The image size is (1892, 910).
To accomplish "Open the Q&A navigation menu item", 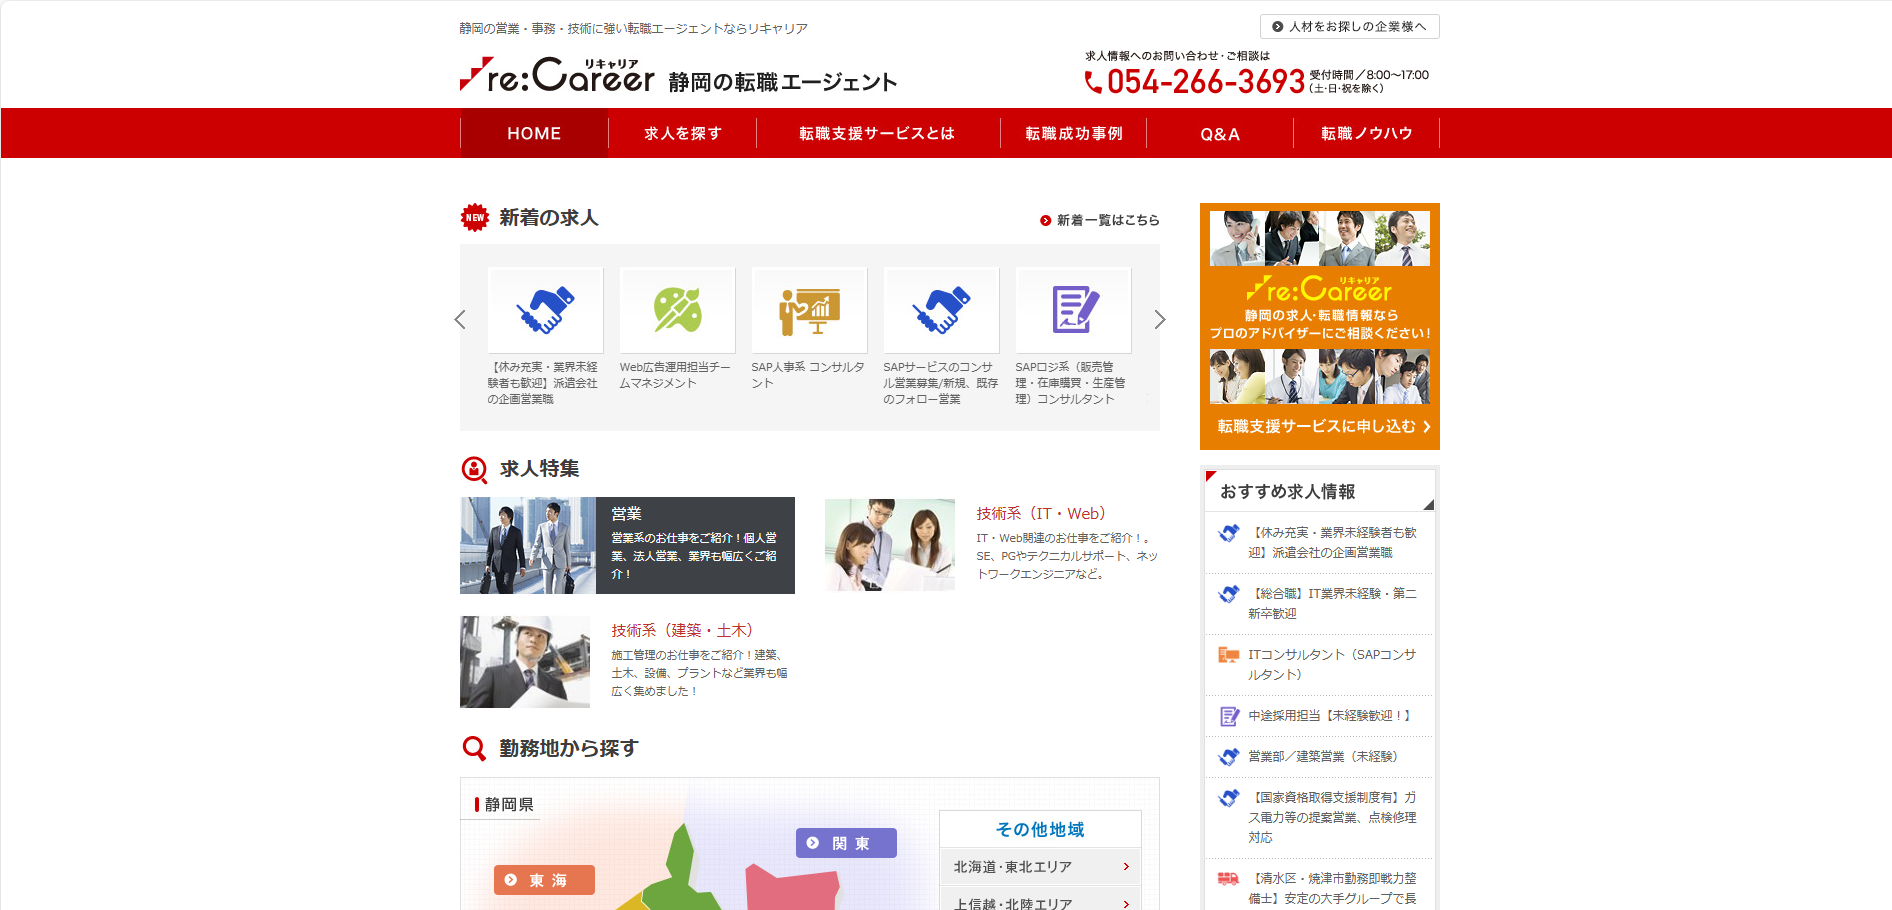I will tap(1220, 134).
